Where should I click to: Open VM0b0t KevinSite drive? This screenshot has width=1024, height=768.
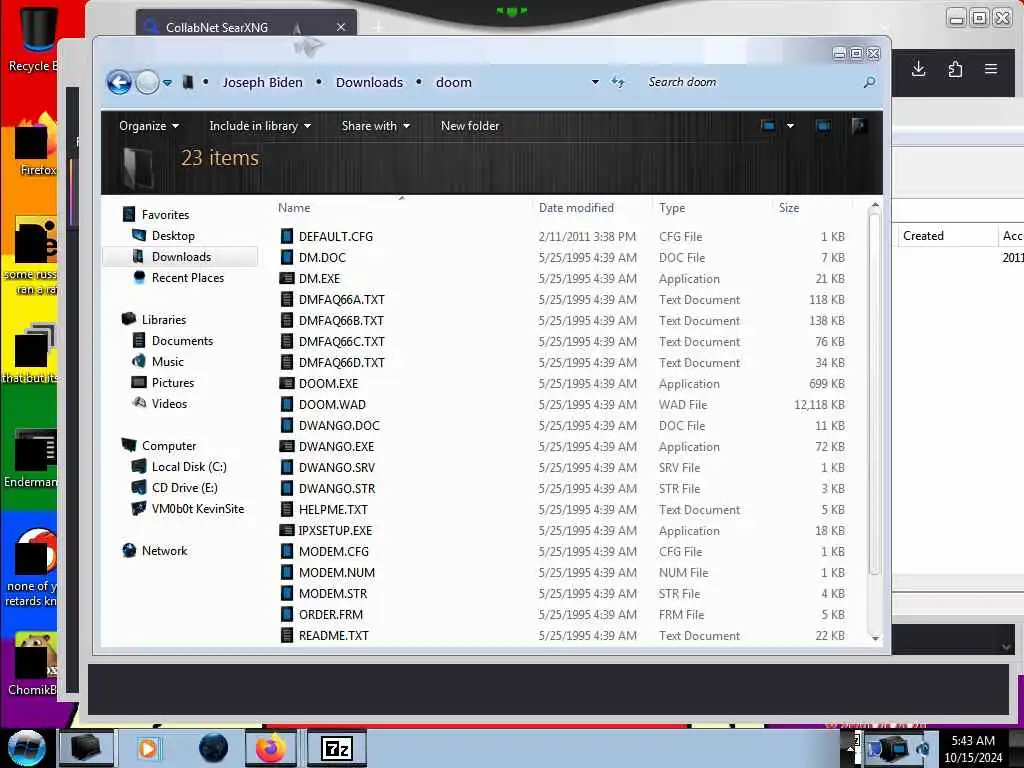(x=197, y=508)
